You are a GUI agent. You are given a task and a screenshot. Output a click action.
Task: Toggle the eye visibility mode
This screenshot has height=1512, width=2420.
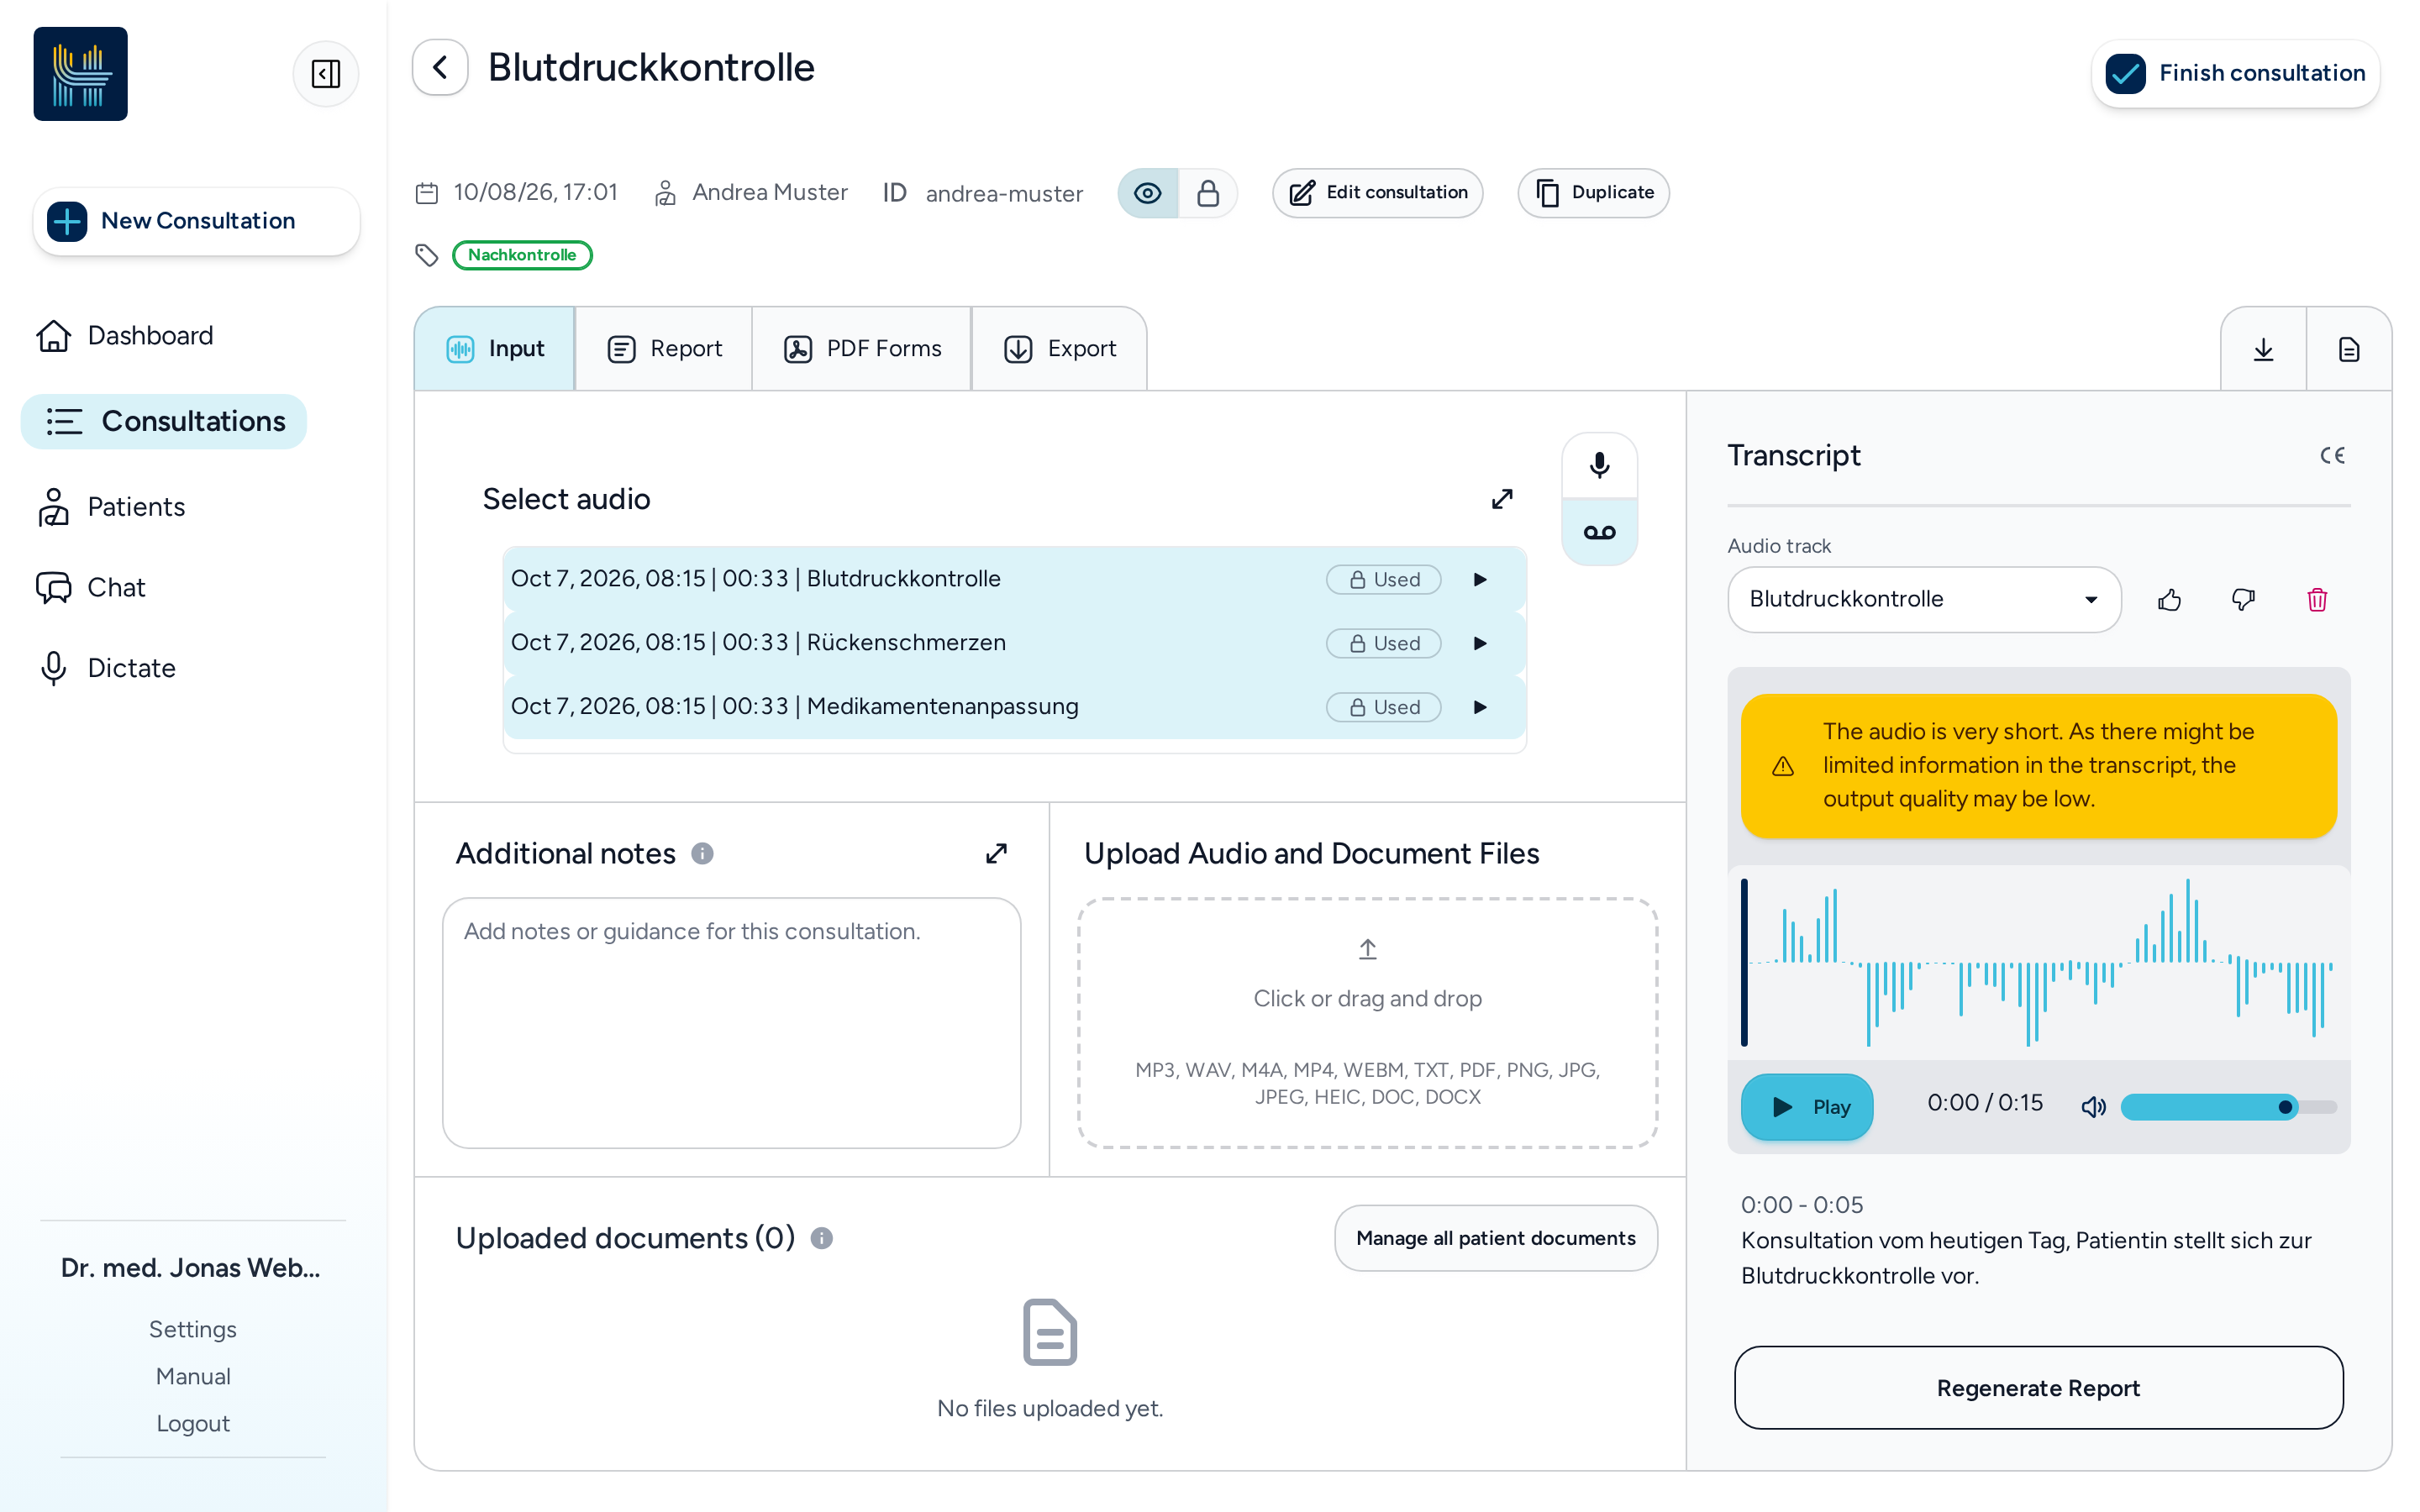point(1148,193)
